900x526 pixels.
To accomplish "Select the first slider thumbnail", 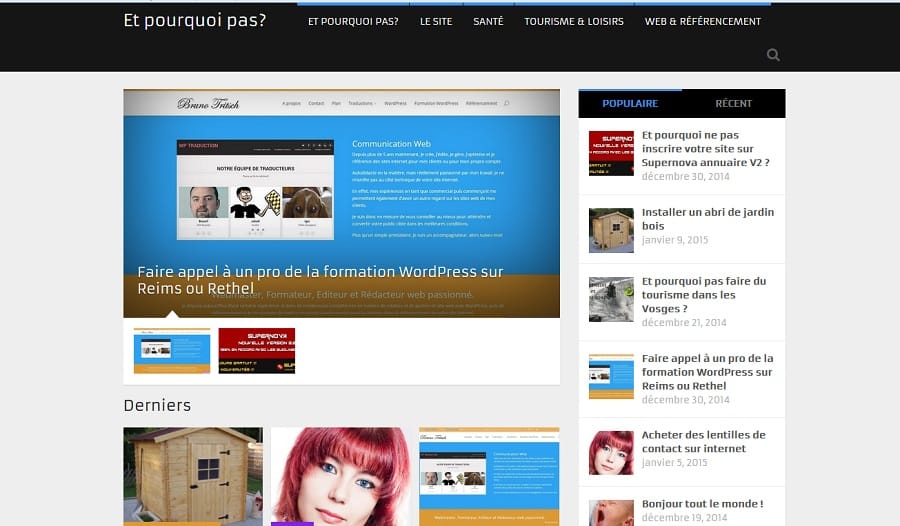I will 172,350.
